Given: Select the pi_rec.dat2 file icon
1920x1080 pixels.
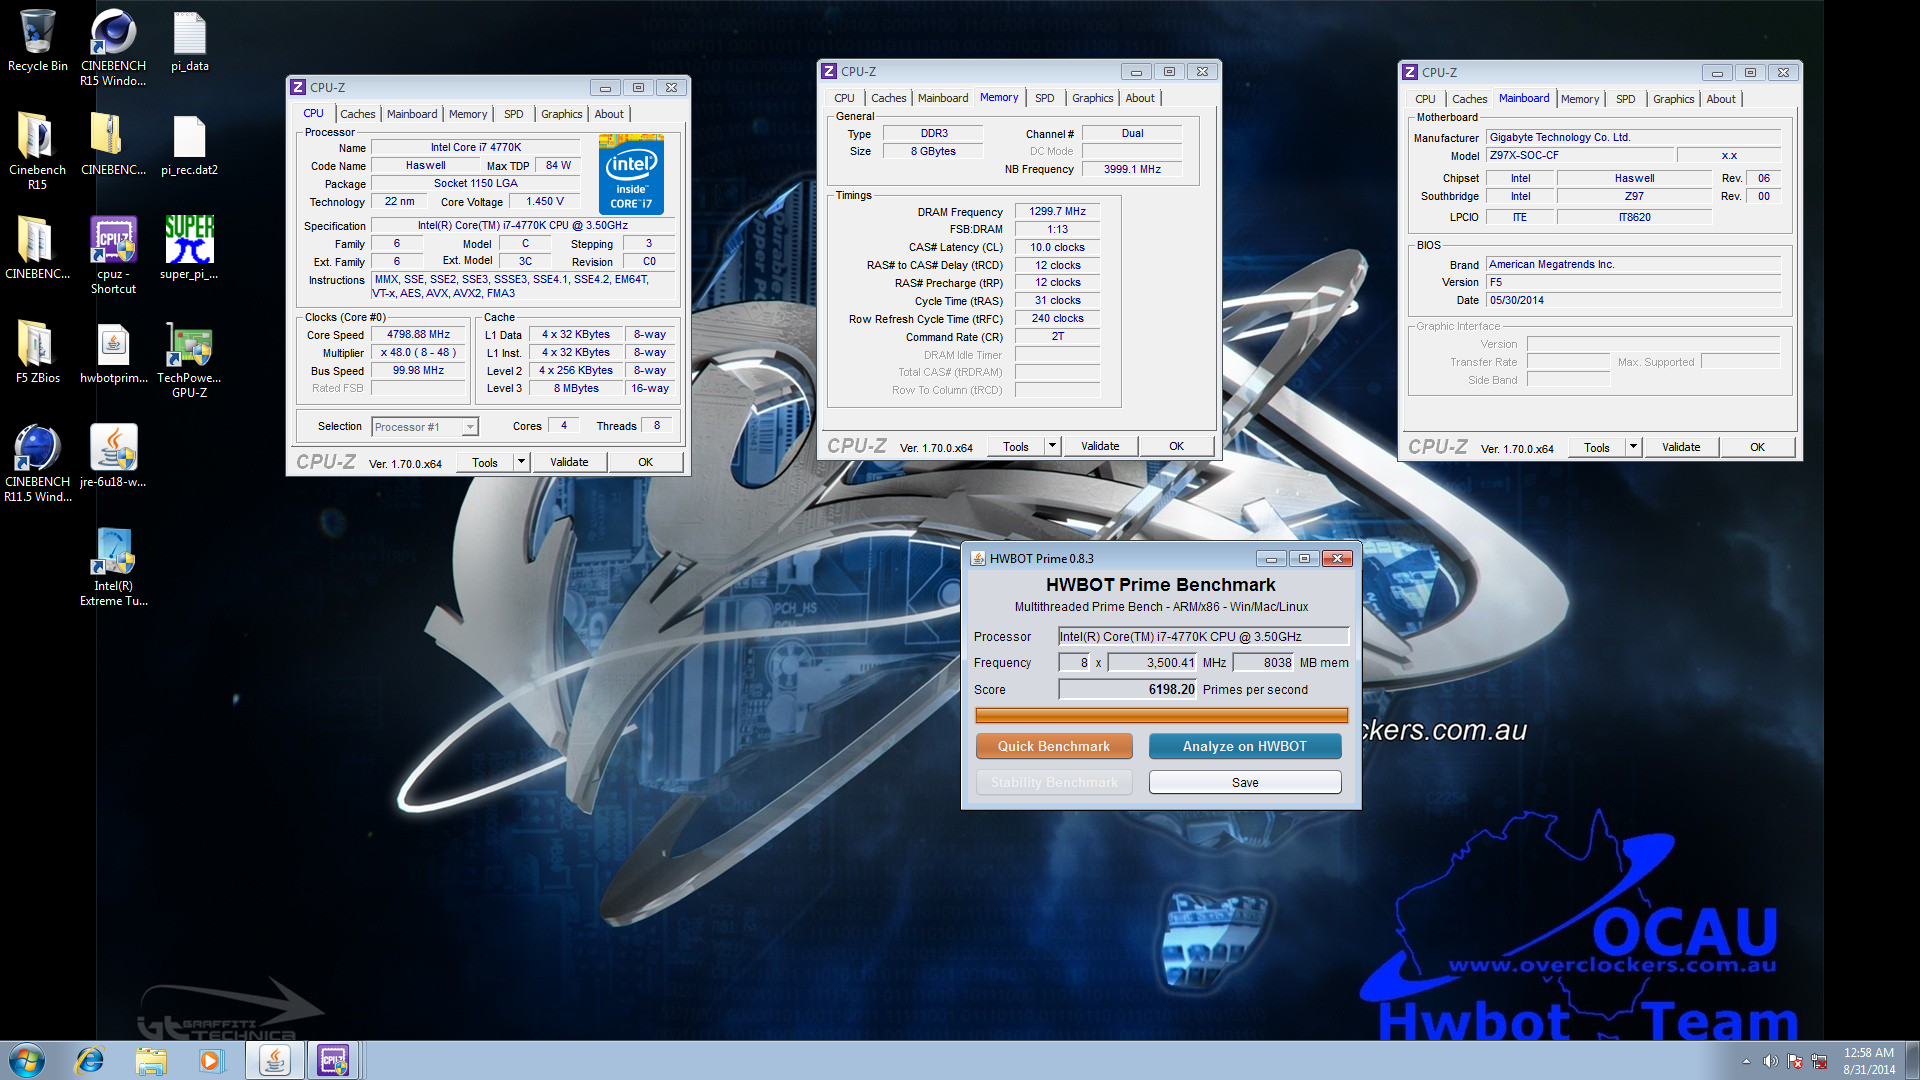Looking at the screenshot, I should [x=190, y=145].
